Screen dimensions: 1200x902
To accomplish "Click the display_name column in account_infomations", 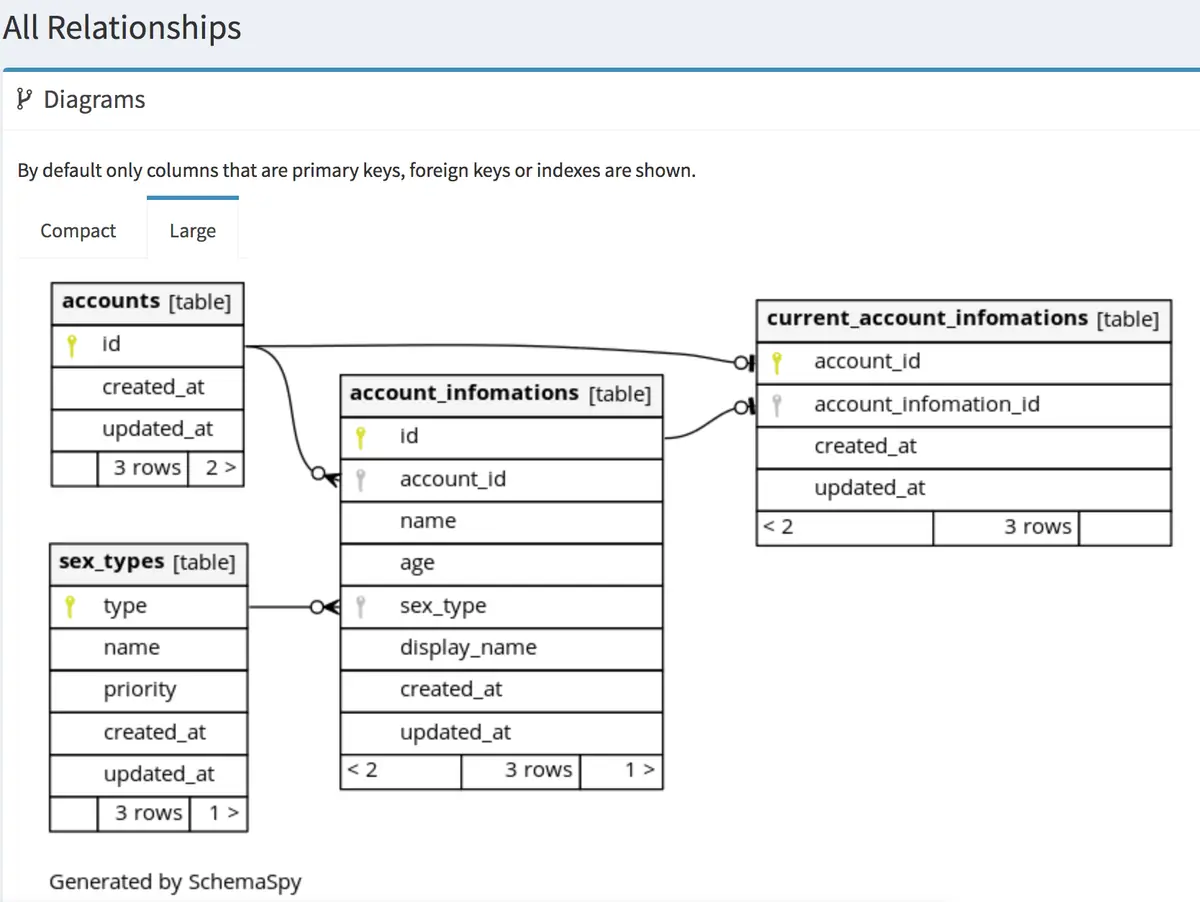I will click(501, 648).
